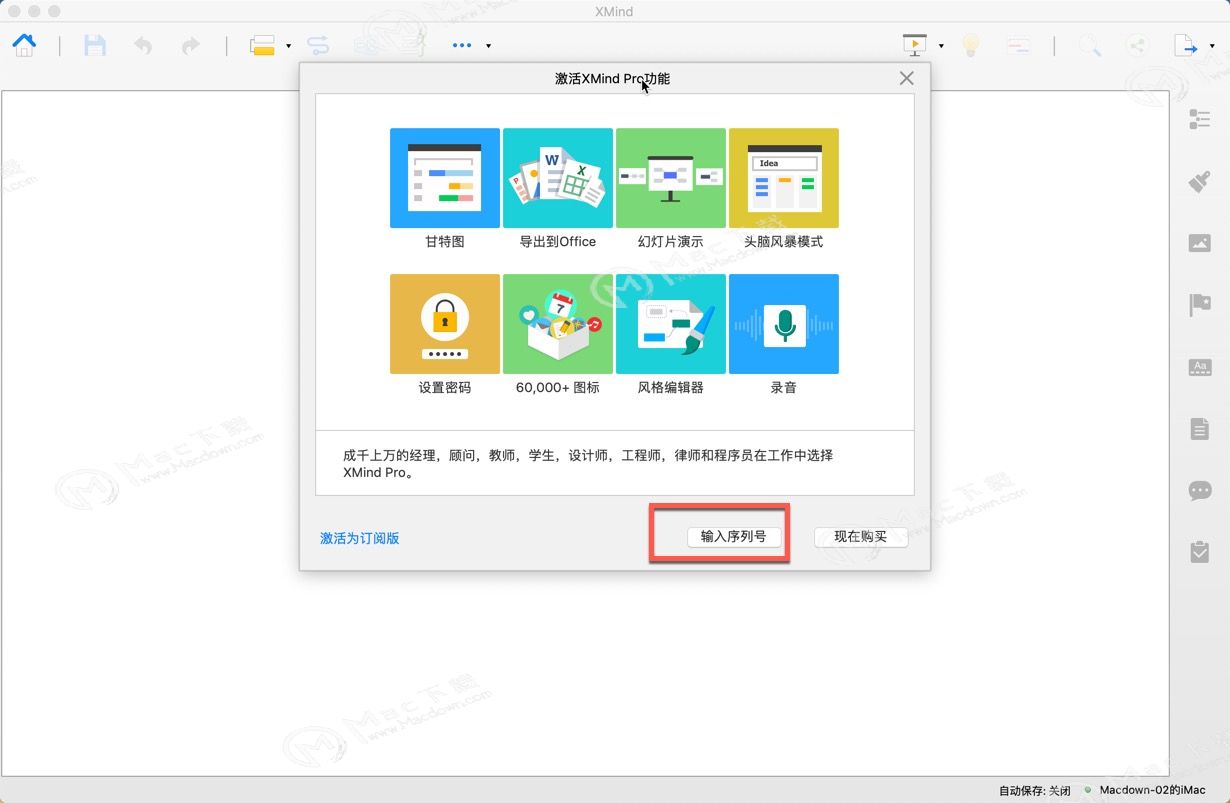Select the 导出到Office feature thumbnail
Screen dimensions: 1230x803
click(558, 178)
